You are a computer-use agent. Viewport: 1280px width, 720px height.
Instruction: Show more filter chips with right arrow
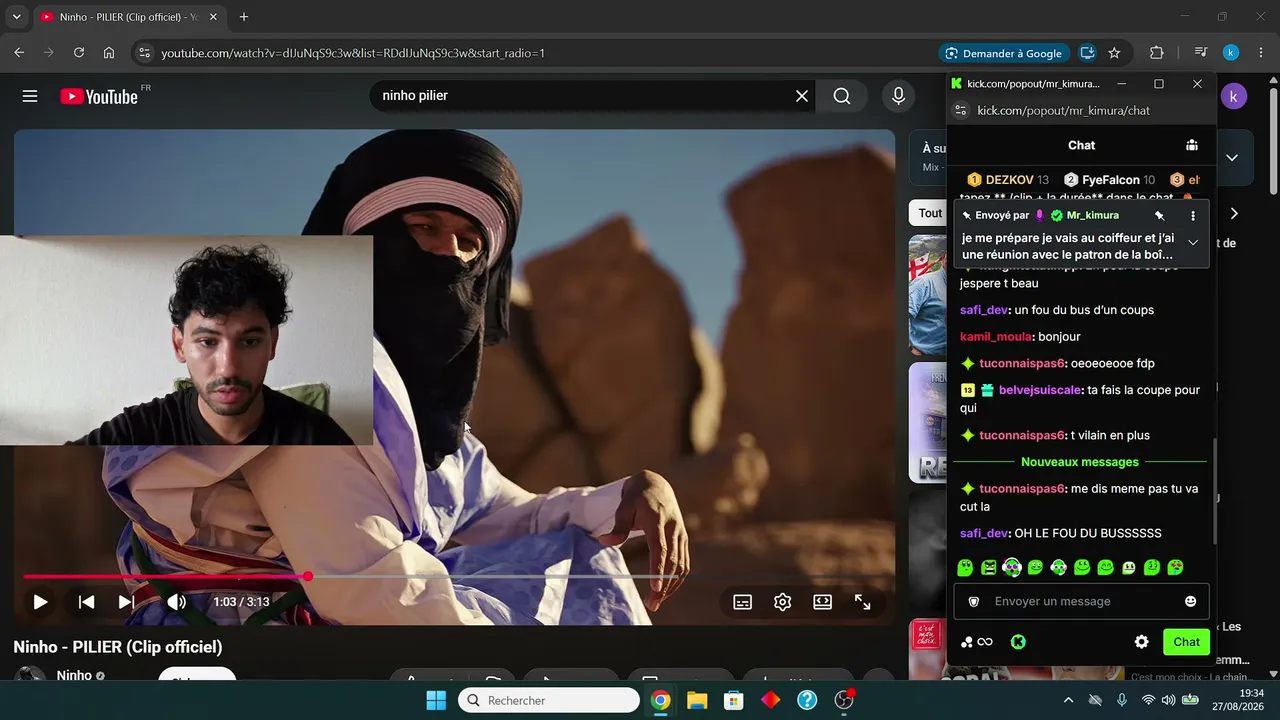[1234, 213]
